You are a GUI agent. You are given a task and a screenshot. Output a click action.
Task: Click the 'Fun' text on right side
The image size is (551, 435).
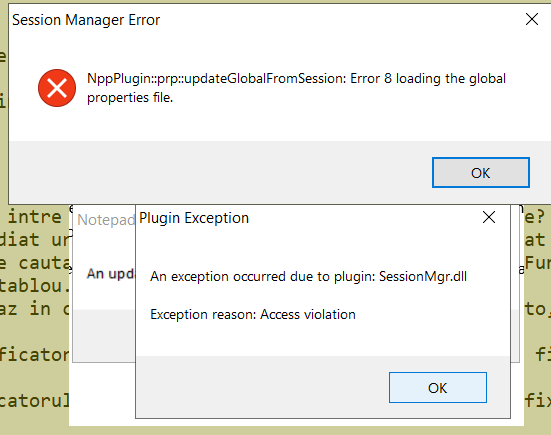tap(538, 262)
